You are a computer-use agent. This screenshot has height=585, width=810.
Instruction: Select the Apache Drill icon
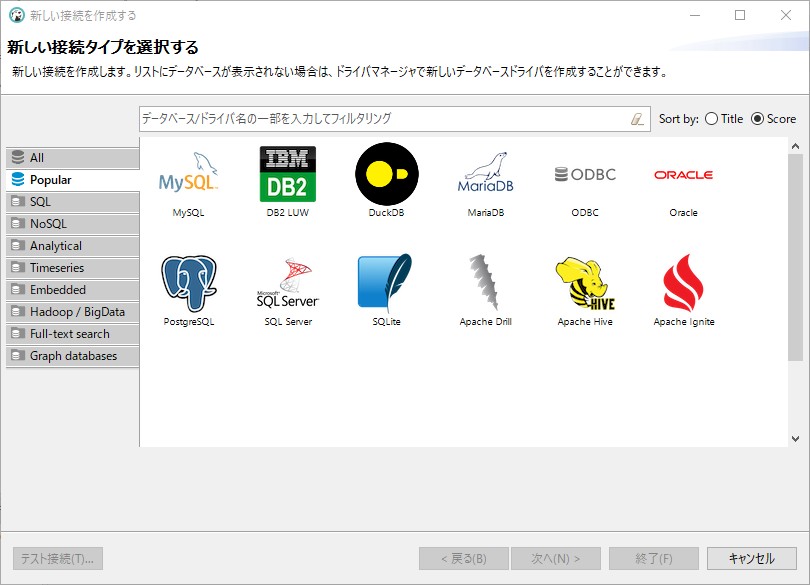click(485, 282)
